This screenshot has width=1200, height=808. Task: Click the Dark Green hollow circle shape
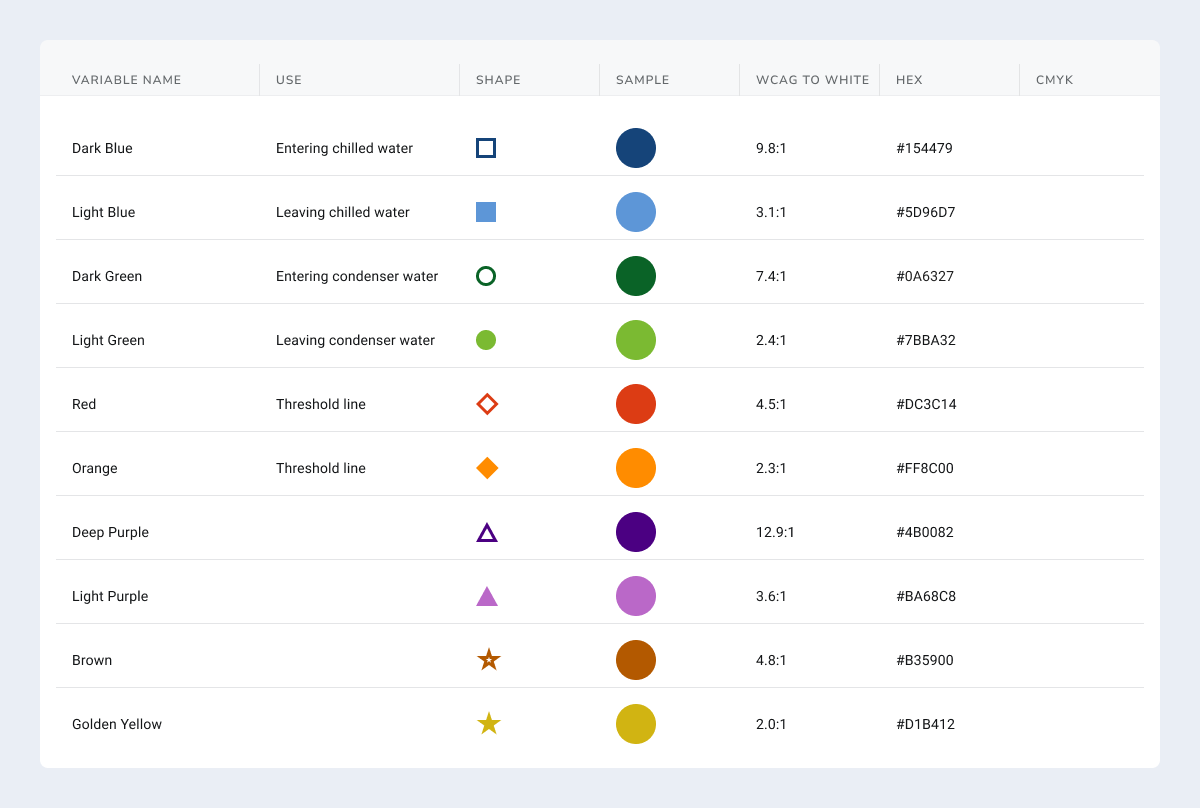pyautogui.click(x=486, y=276)
